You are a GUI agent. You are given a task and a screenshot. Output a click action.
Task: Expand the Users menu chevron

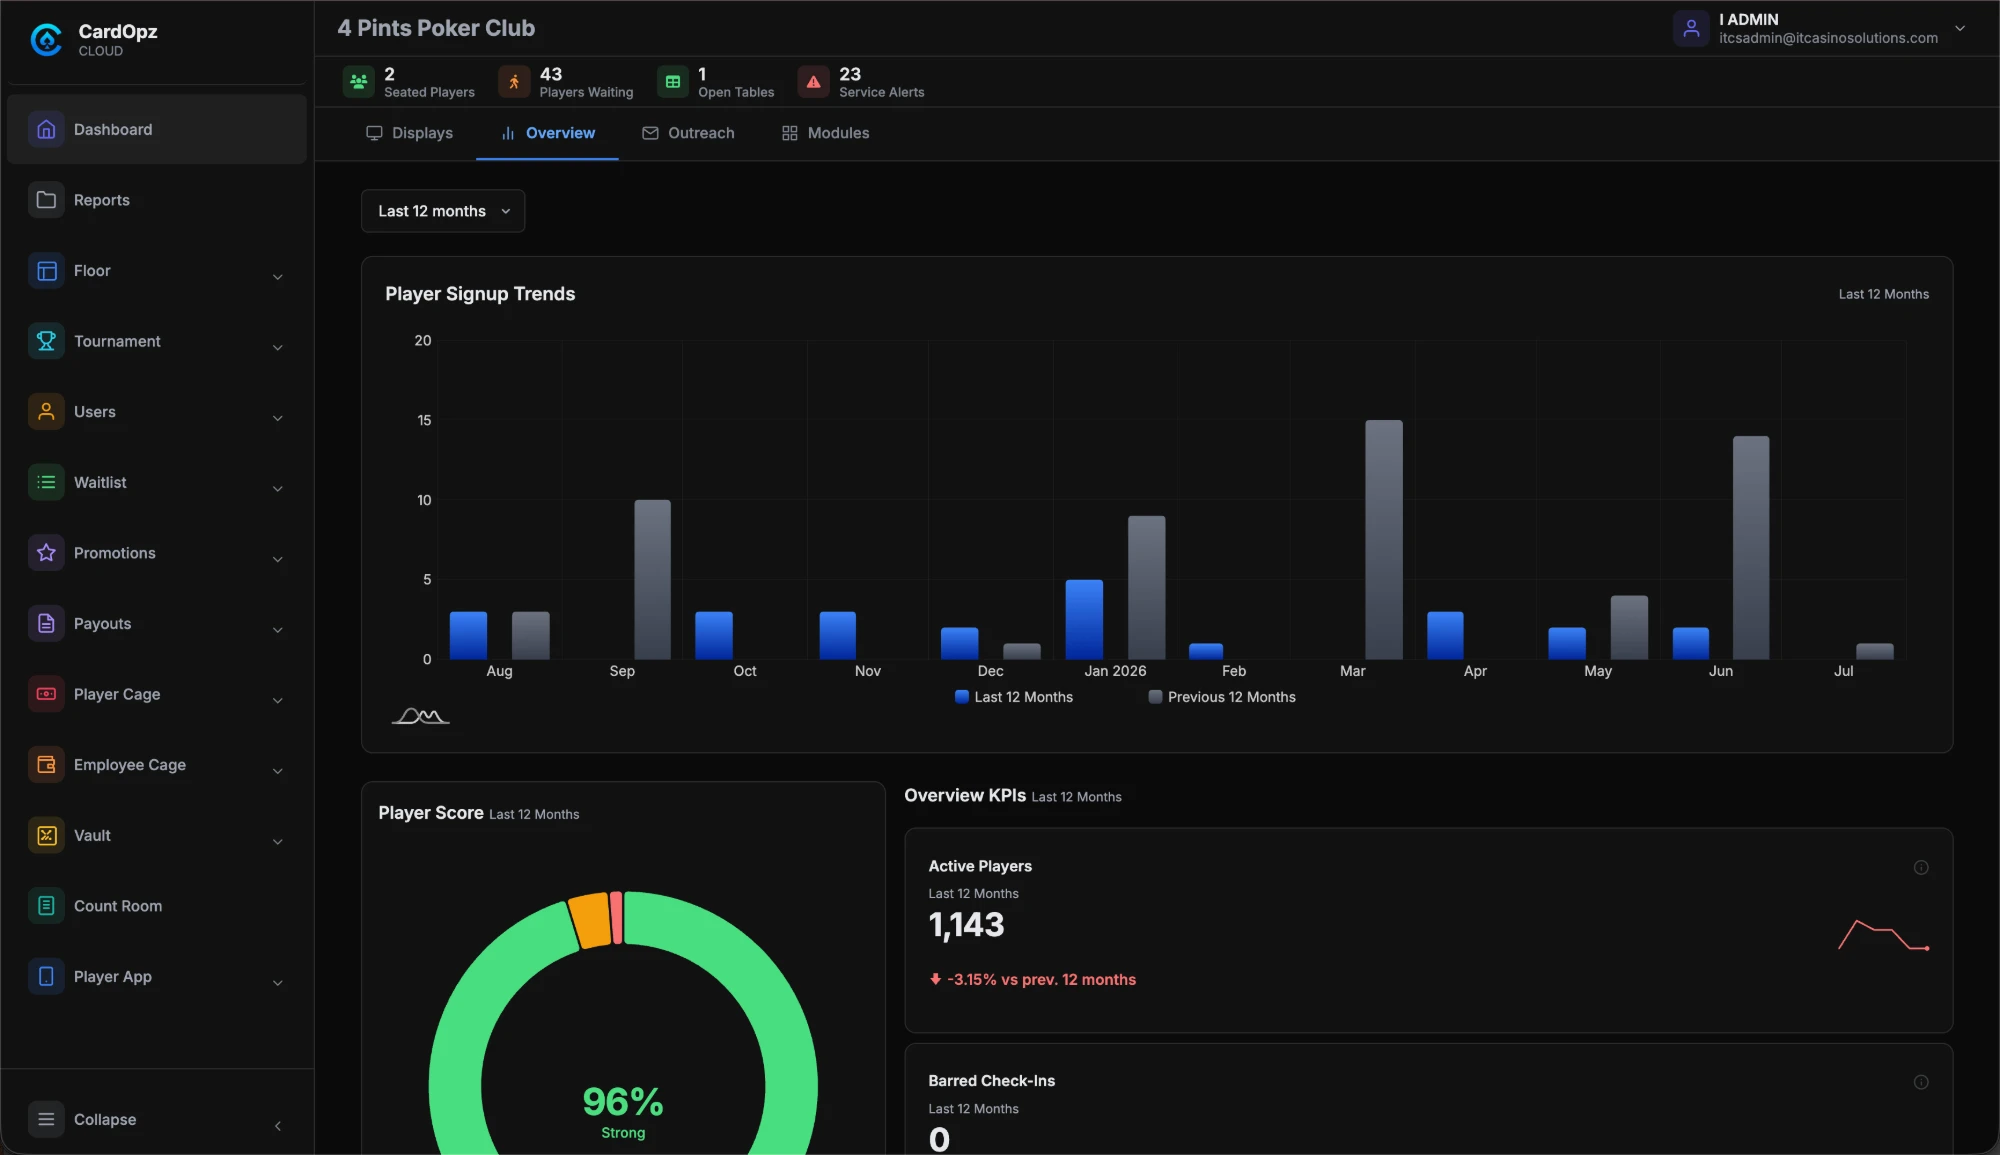click(x=278, y=418)
